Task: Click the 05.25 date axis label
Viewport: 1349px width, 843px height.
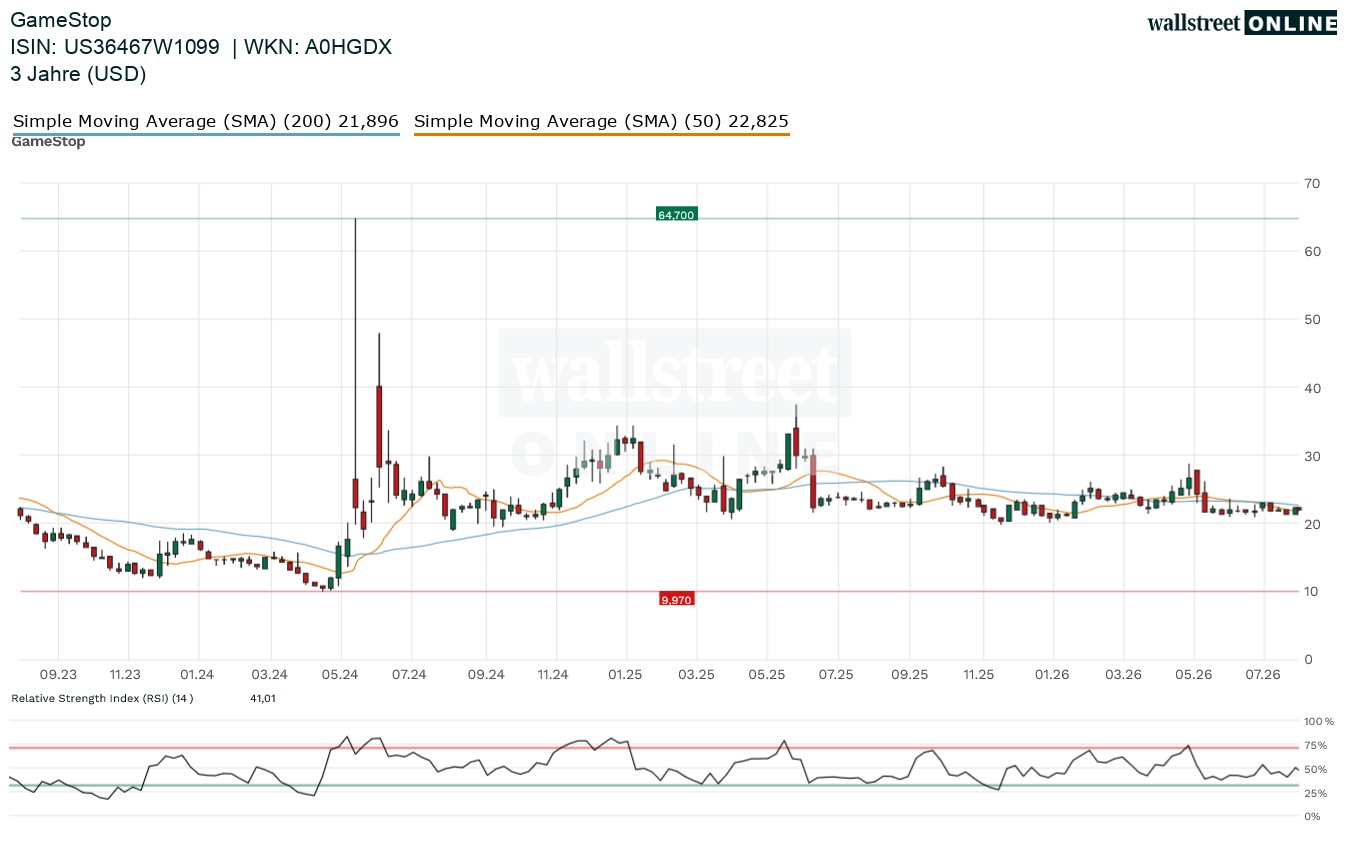Action: click(x=765, y=675)
